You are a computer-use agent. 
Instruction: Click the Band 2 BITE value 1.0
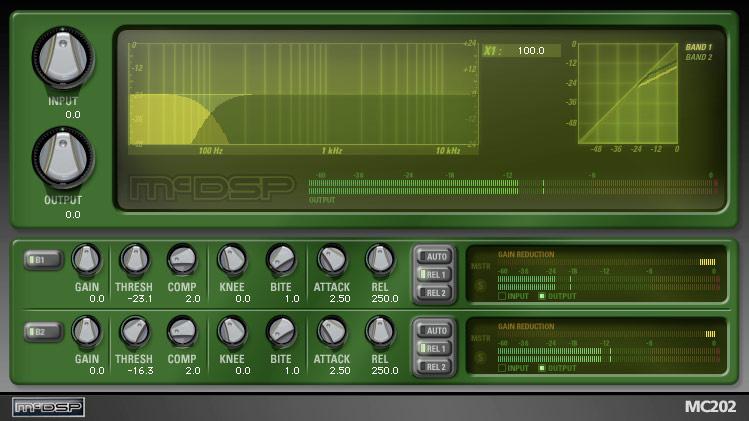click(x=292, y=371)
